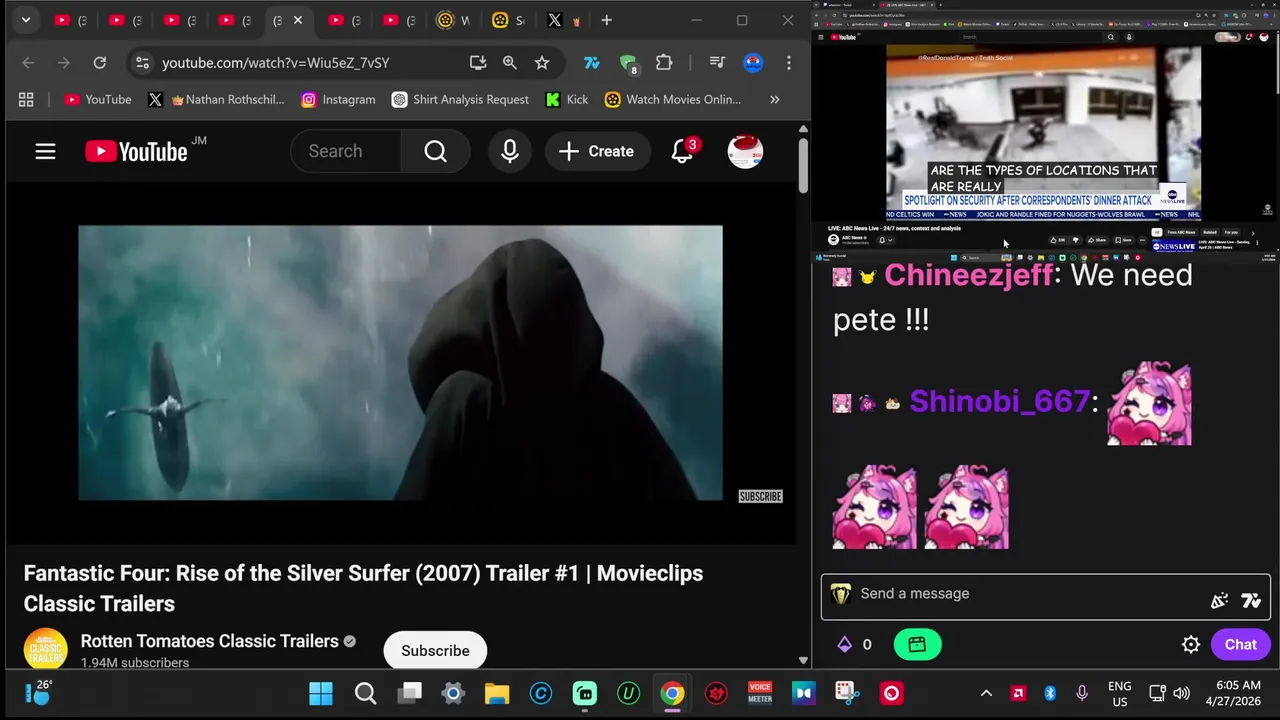Start voice search with the microphone icon
Viewport: 1280px width, 720px height.
(x=510, y=151)
